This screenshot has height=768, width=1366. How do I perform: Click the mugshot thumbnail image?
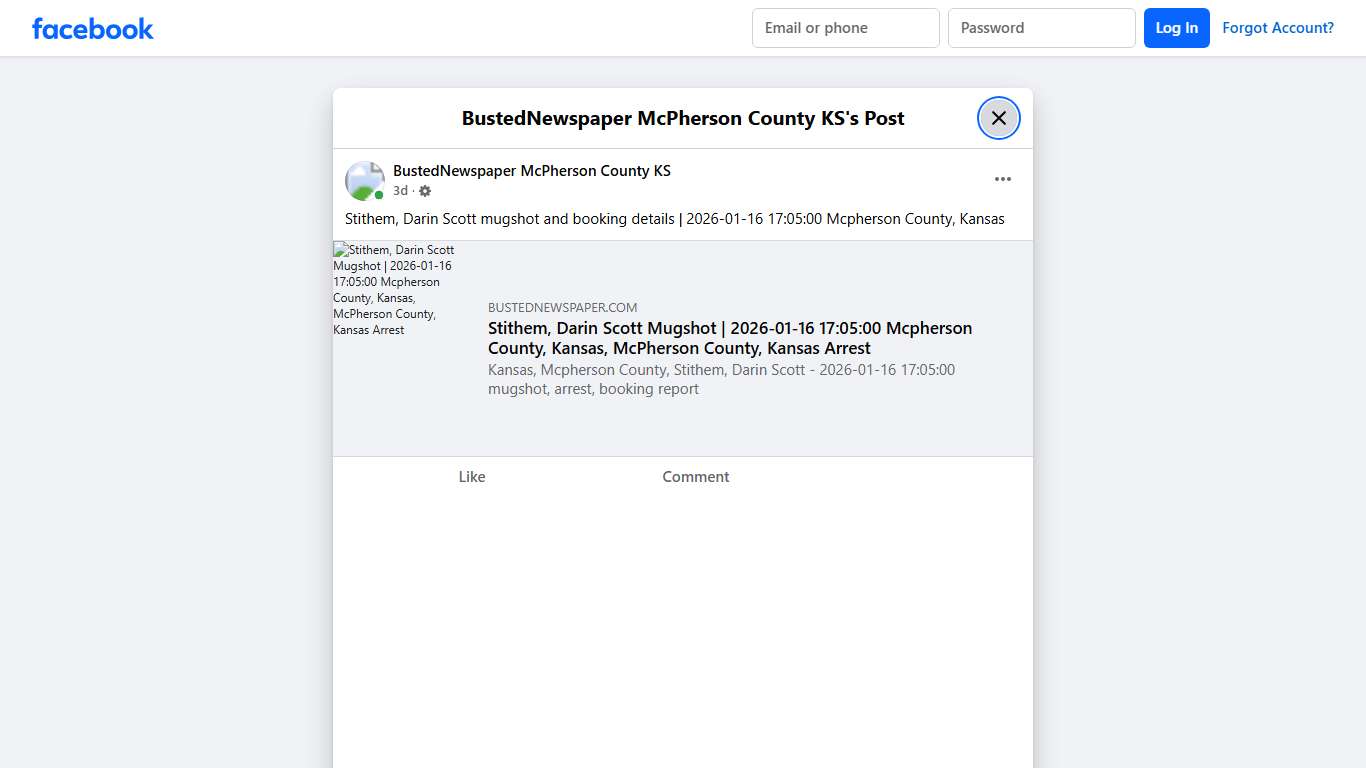coord(394,290)
